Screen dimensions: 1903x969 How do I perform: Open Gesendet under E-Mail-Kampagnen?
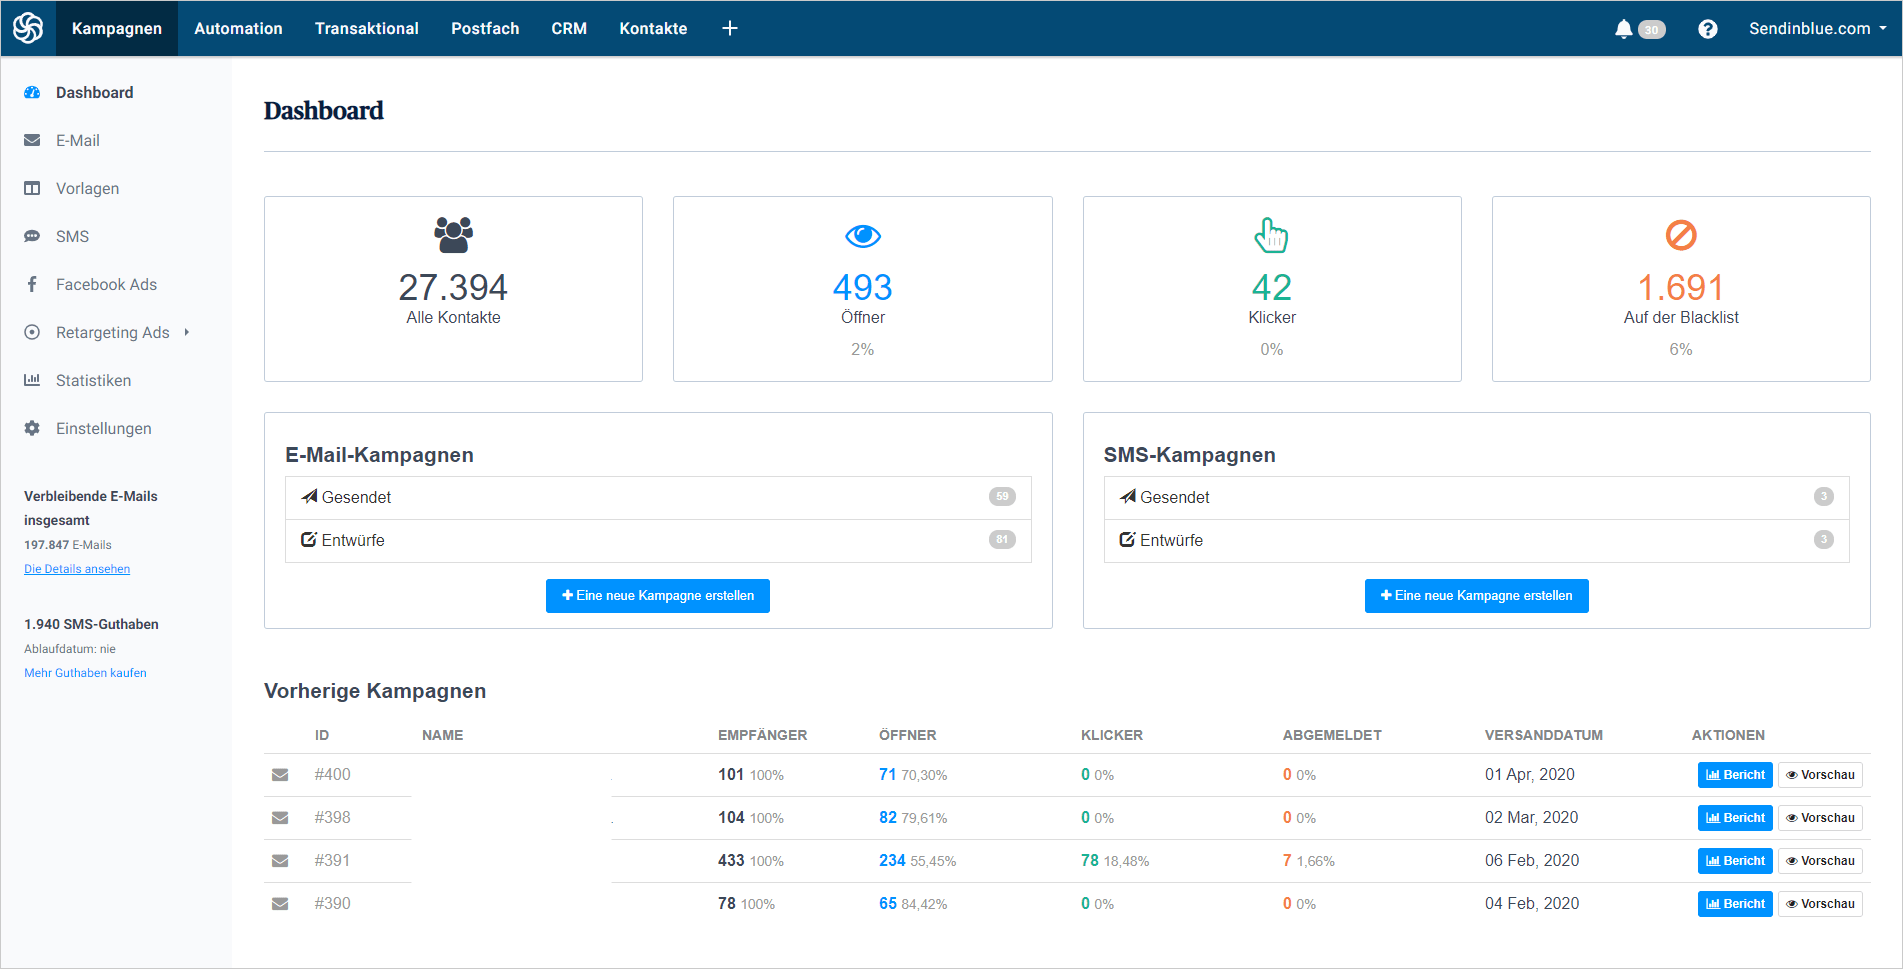(658, 497)
